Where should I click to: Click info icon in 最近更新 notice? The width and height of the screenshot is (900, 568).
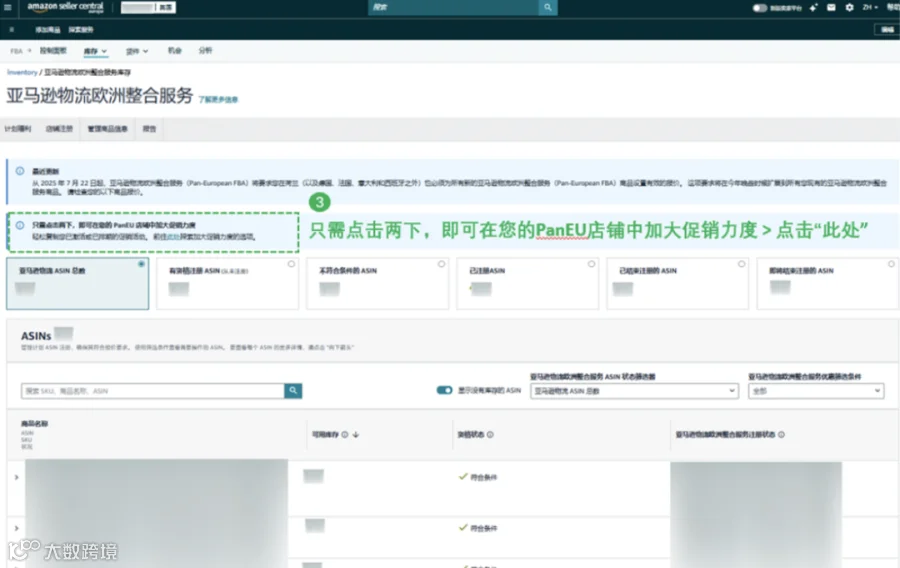(x=20, y=171)
